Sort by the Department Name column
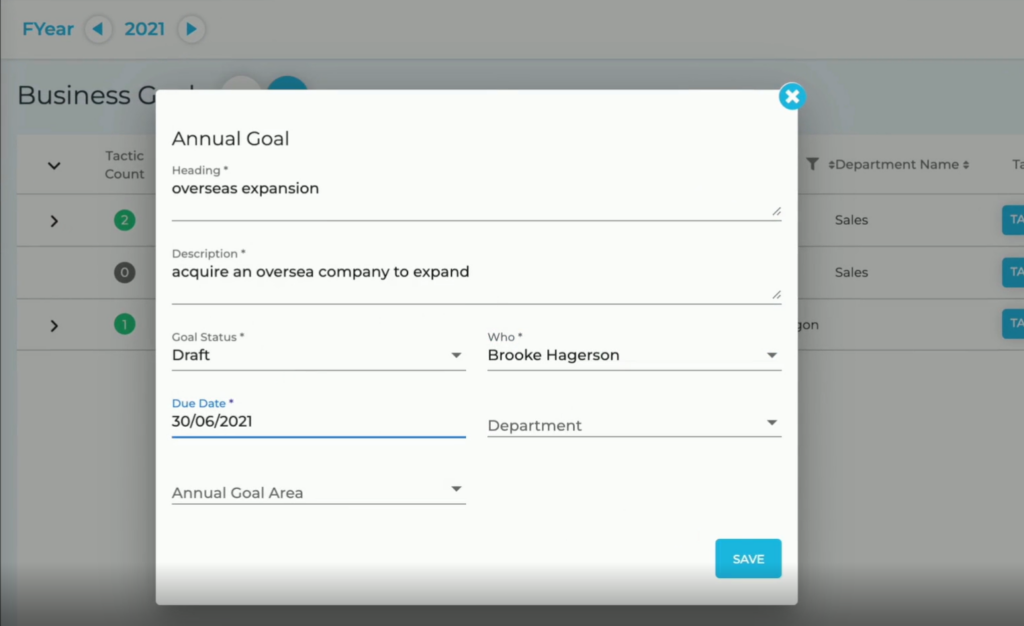This screenshot has height=626, width=1024. pyautogui.click(x=900, y=165)
